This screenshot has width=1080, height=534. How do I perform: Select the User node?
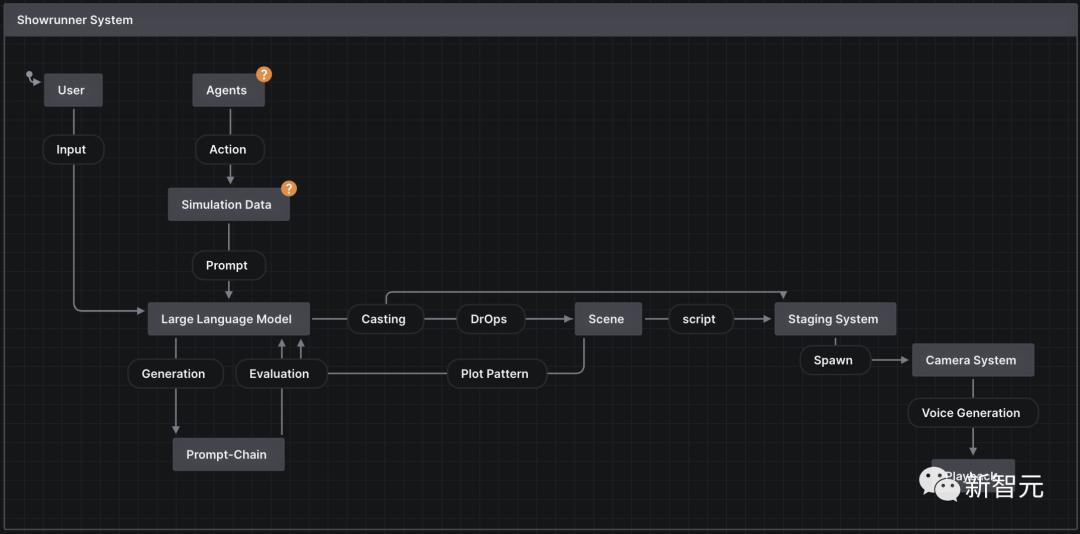coord(72,90)
